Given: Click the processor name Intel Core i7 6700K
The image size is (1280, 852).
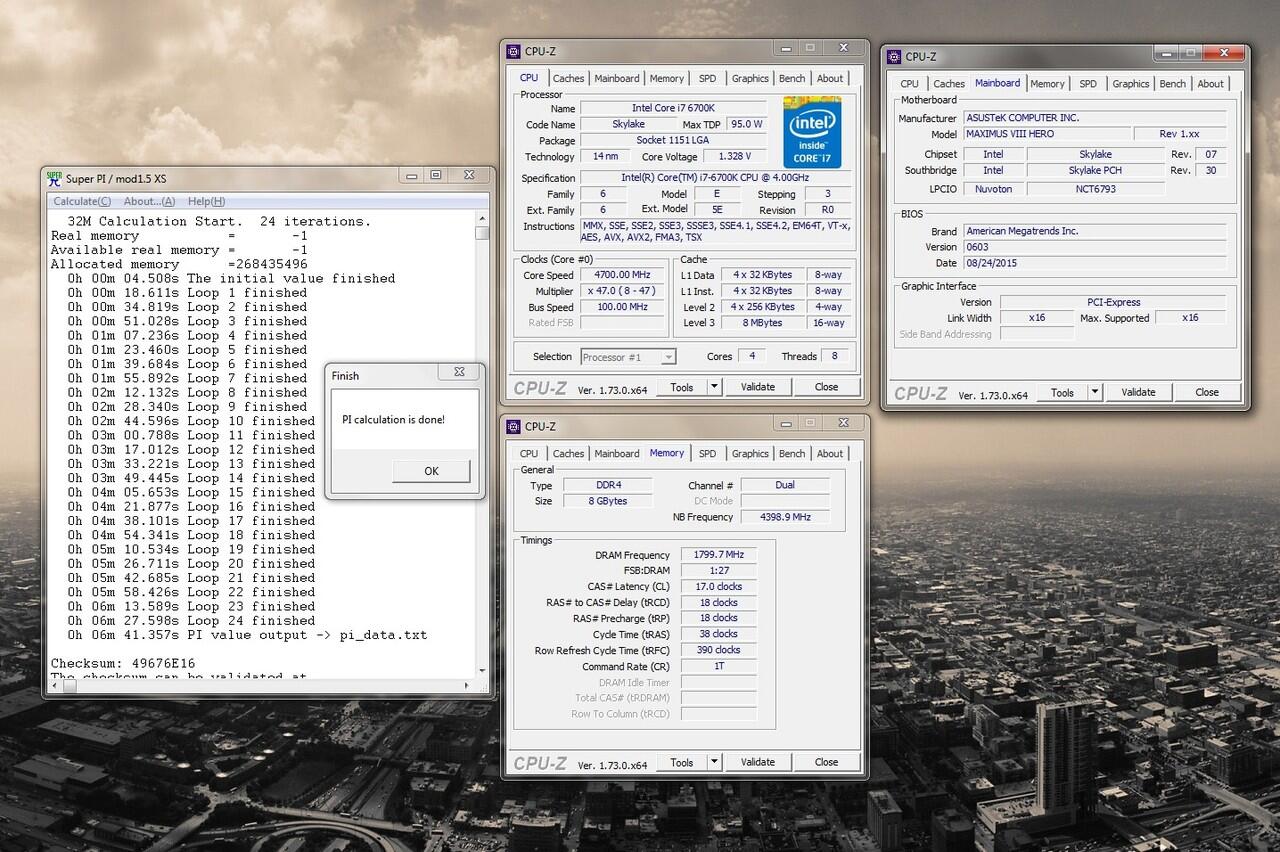Looking at the screenshot, I should (673, 108).
